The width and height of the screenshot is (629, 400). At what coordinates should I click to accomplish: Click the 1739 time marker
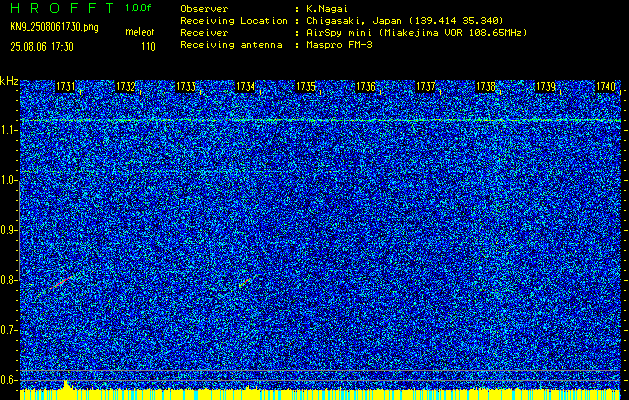(546, 87)
